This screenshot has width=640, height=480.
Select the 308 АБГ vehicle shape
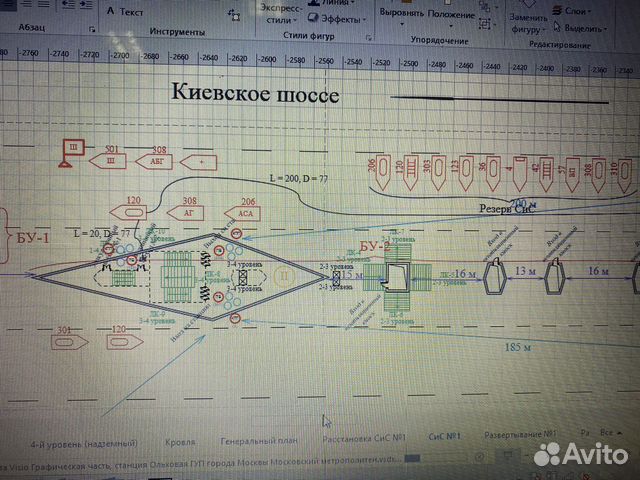coord(154,161)
